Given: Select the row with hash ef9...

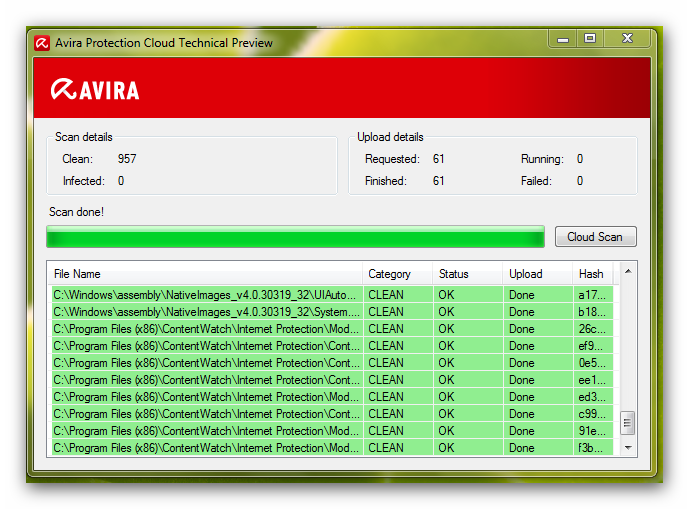Looking at the screenshot, I should pos(332,346).
